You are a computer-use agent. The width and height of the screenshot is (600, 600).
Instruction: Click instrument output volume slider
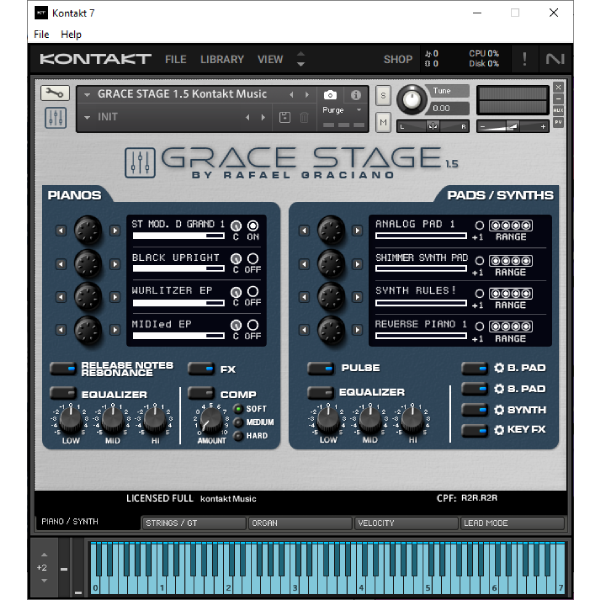(x=512, y=126)
